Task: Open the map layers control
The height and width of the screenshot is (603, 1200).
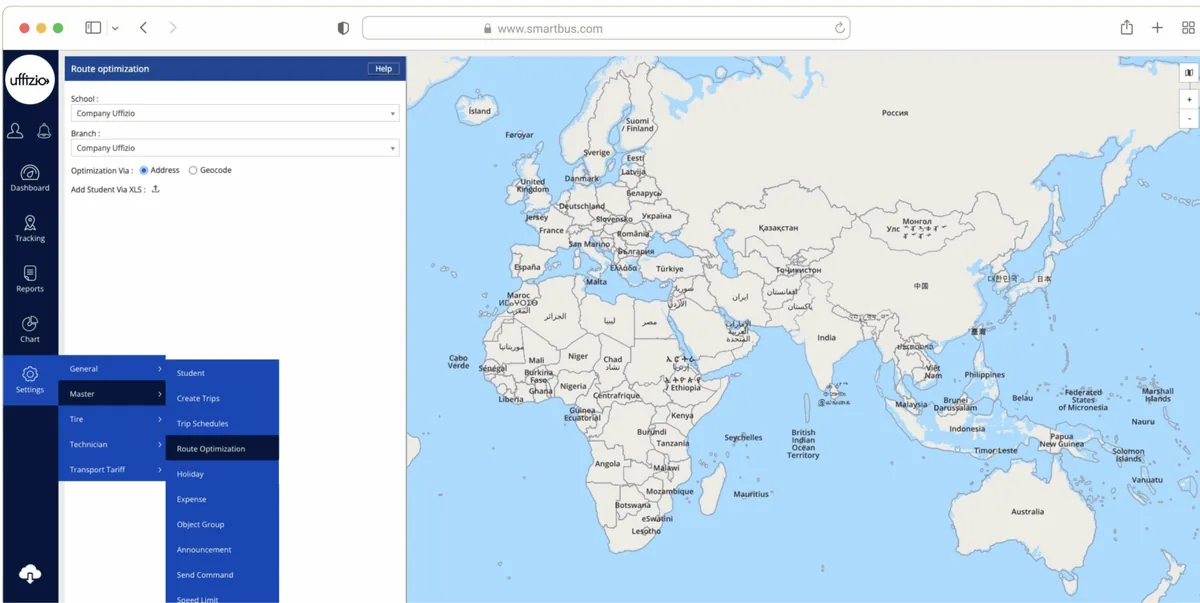Action: pyautogui.click(x=1189, y=72)
